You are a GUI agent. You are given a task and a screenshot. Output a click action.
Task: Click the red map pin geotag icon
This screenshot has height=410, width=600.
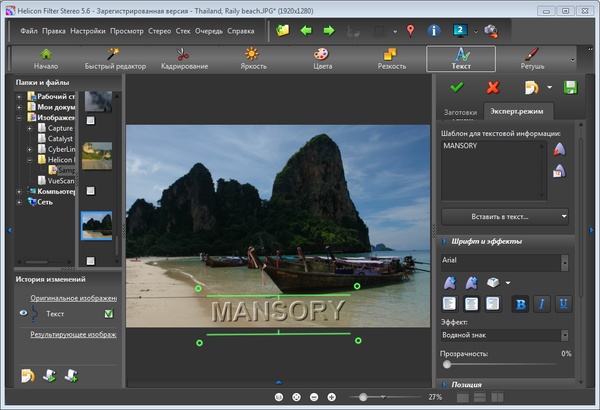(411, 30)
